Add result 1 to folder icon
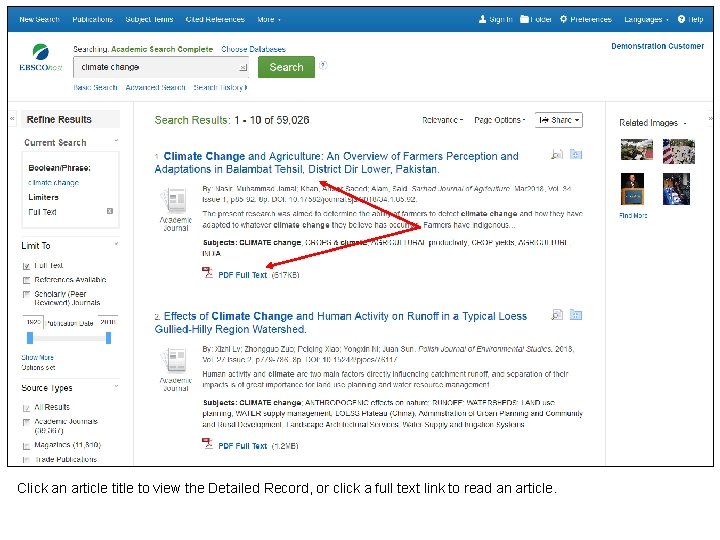 point(576,154)
